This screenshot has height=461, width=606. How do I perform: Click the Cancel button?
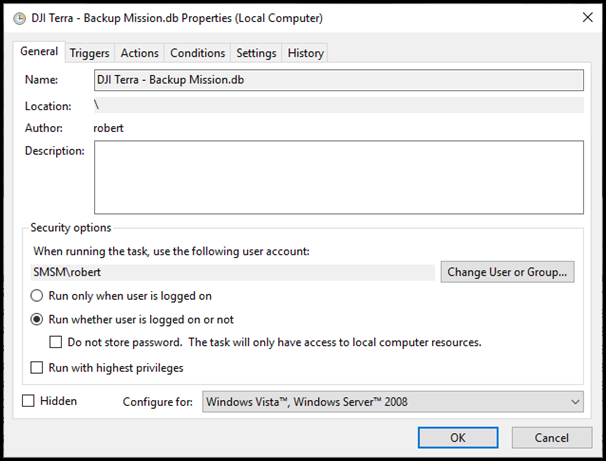tap(552, 438)
